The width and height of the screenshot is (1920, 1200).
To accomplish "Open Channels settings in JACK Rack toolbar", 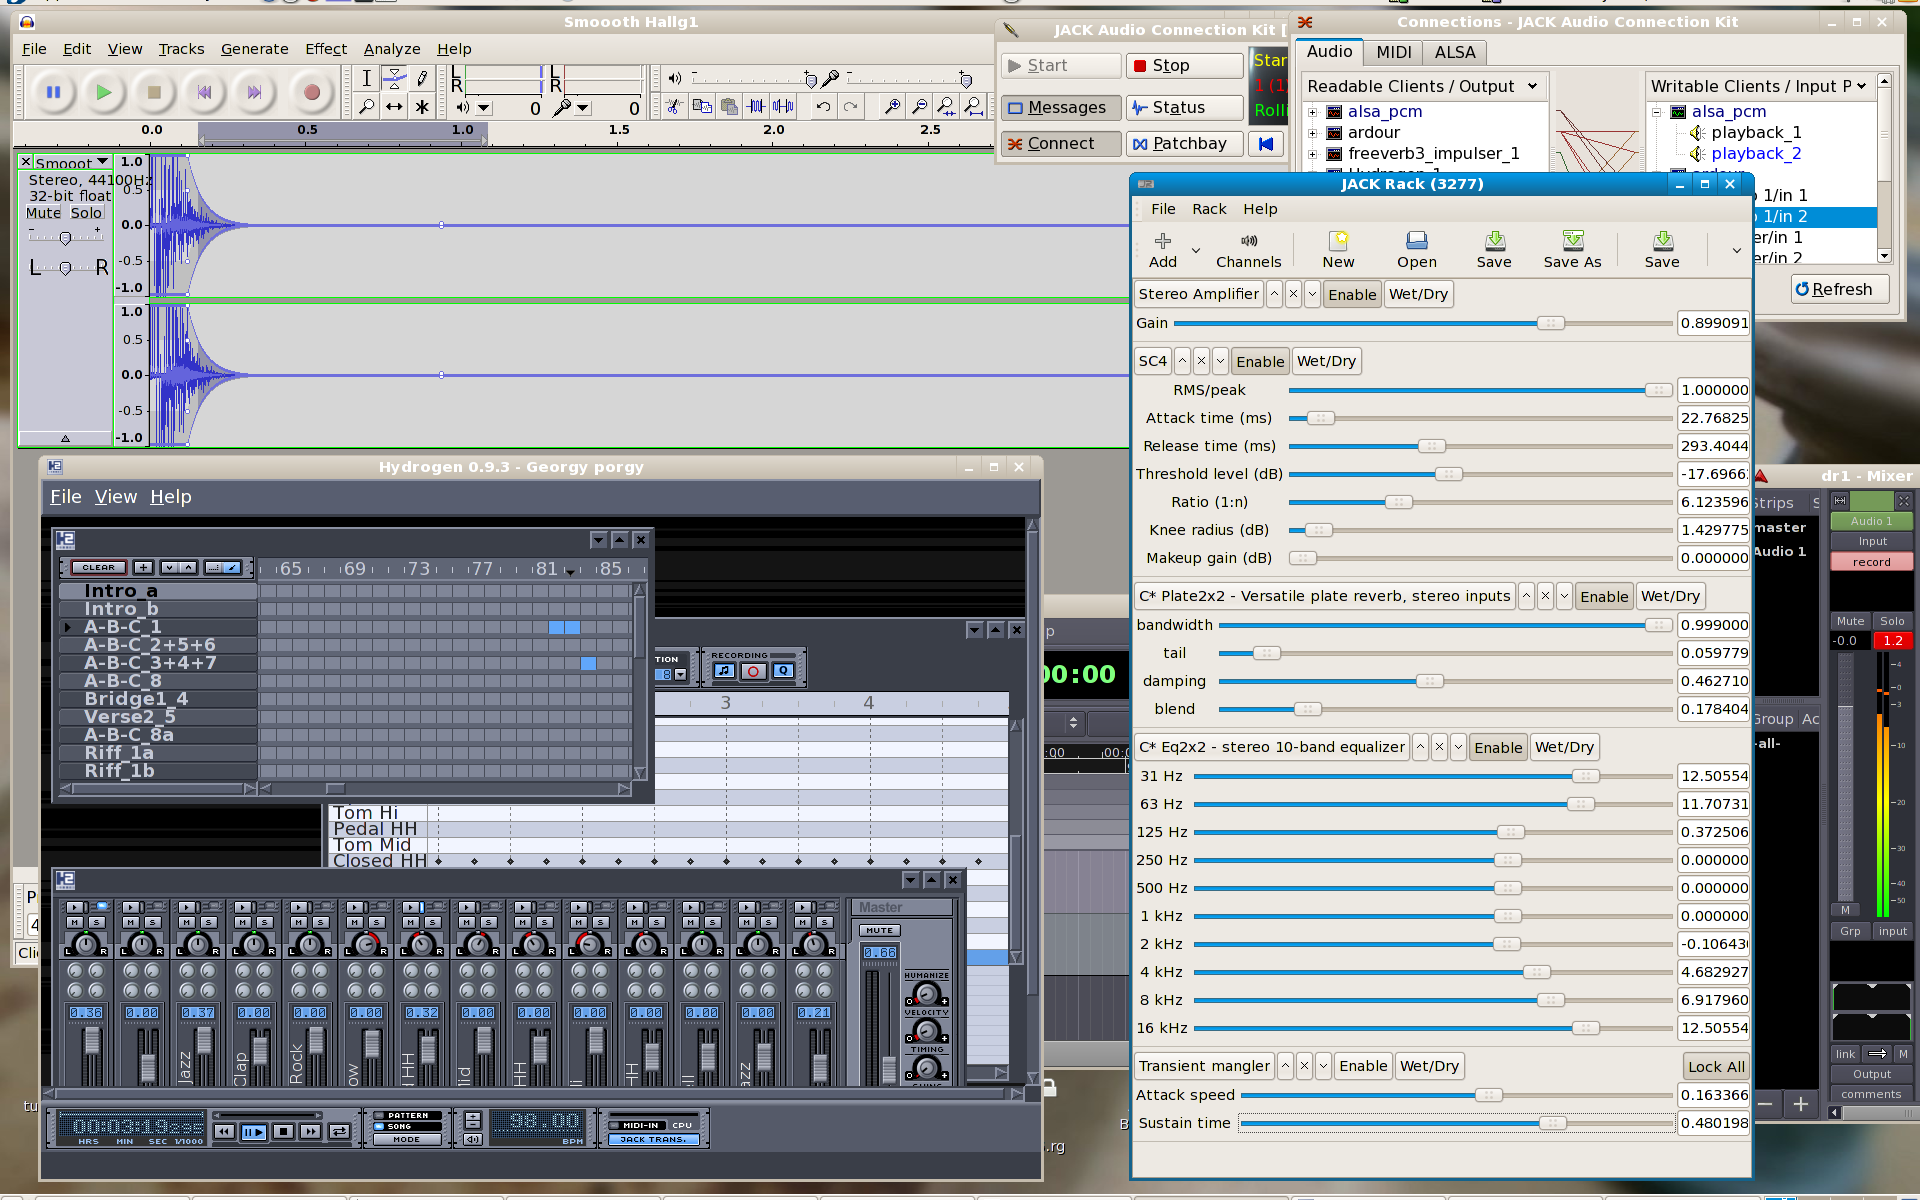I will (1248, 250).
